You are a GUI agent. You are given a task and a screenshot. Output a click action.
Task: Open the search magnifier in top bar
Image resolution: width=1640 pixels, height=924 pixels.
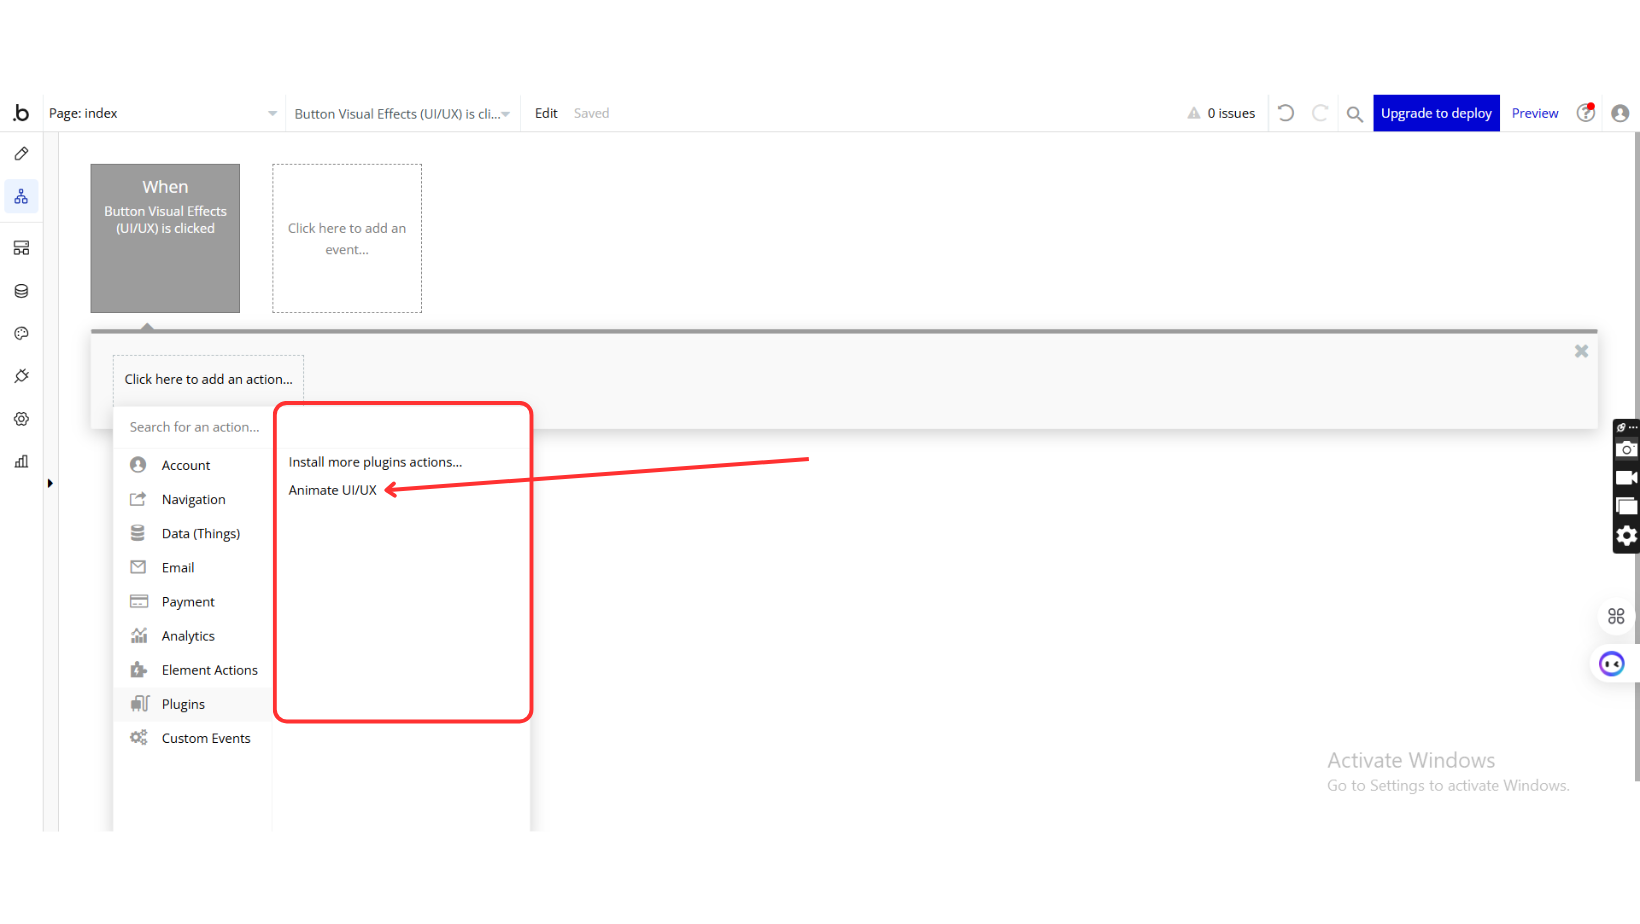click(1355, 114)
